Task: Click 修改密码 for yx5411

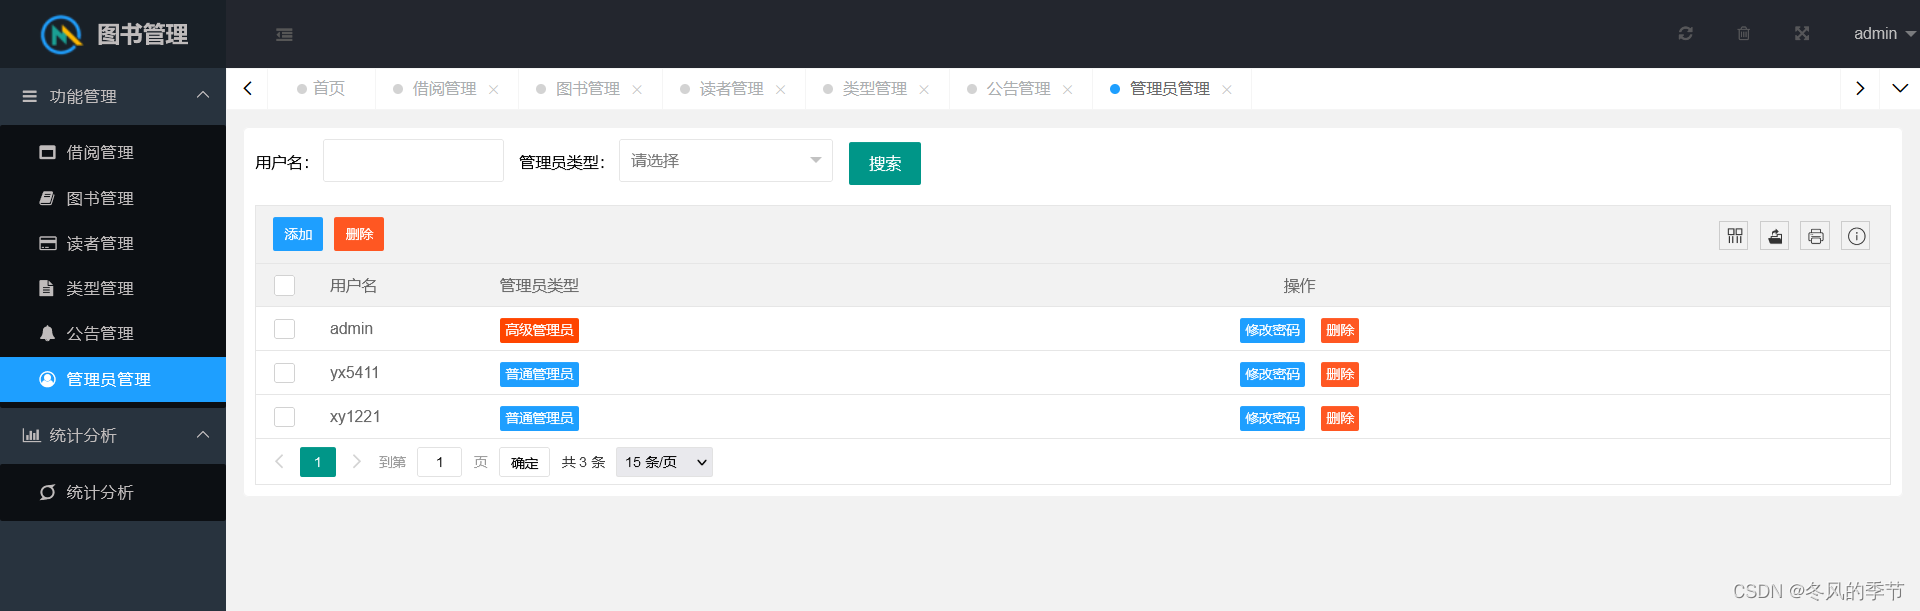Action: tap(1272, 374)
